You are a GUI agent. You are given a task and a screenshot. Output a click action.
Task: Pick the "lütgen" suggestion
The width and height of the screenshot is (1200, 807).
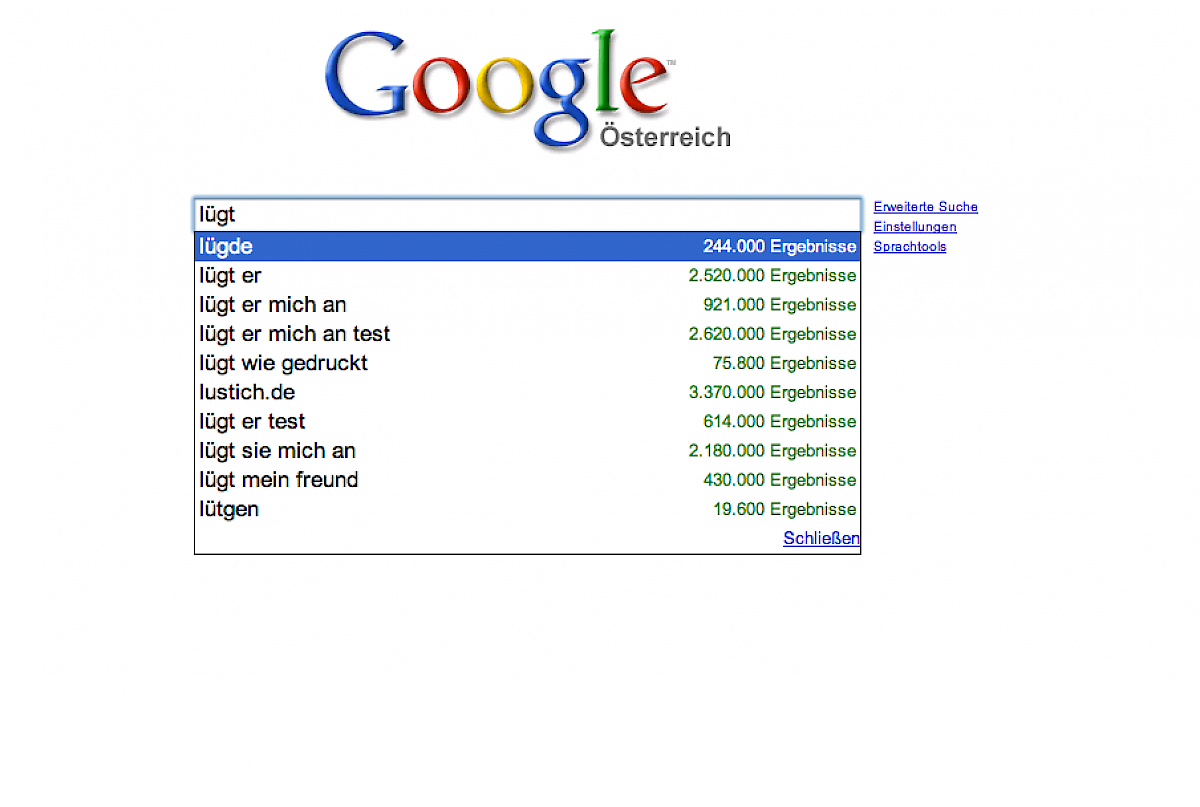point(229,509)
